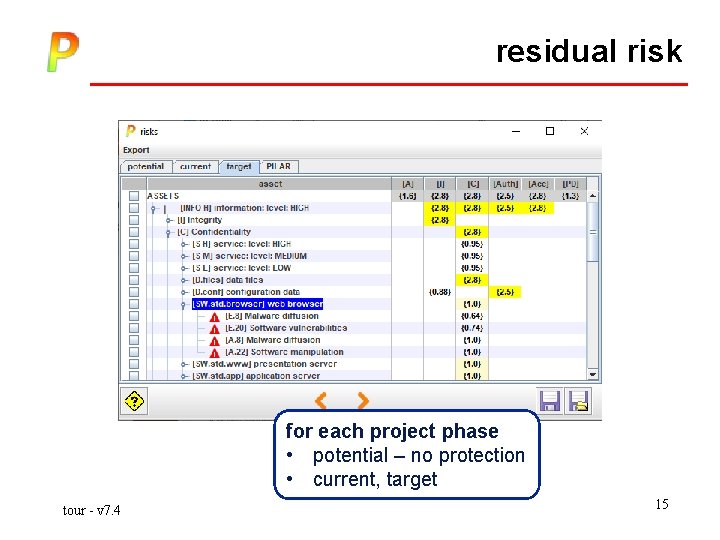
Task: Select the [E.8] Malware diffusion row
Action: pyautogui.click(x=271, y=316)
